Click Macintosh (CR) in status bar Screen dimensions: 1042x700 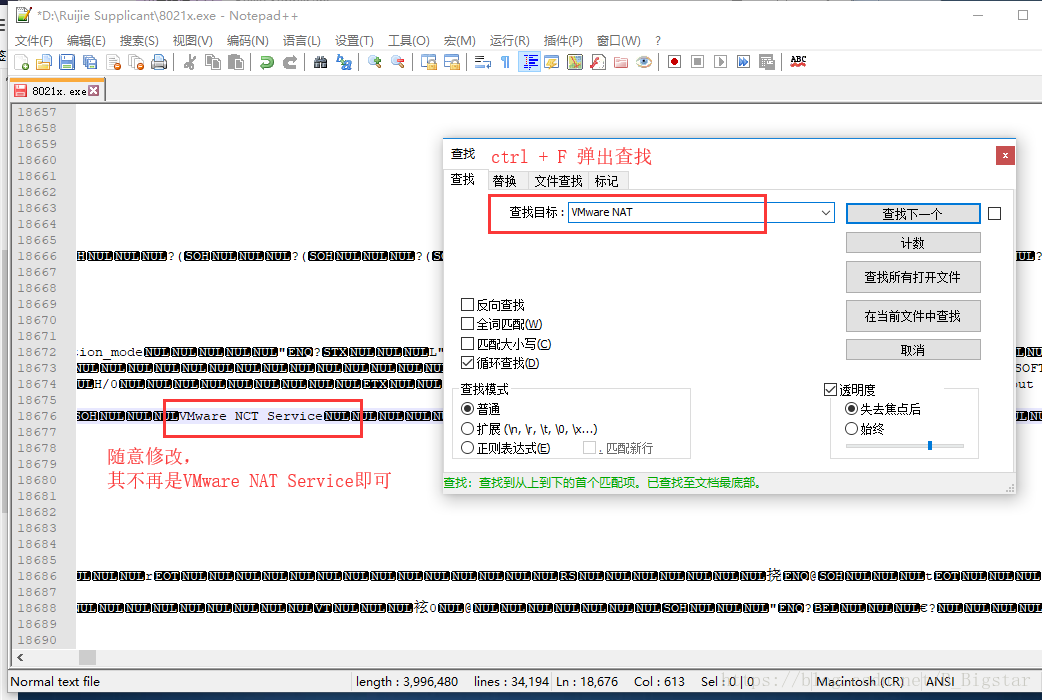pyautogui.click(x=859, y=681)
